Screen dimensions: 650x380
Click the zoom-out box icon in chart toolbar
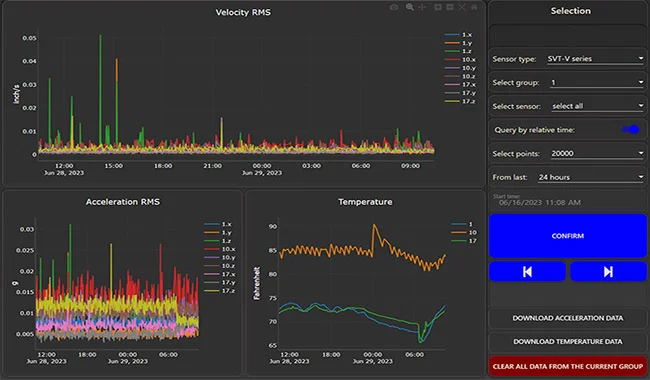(x=450, y=7)
